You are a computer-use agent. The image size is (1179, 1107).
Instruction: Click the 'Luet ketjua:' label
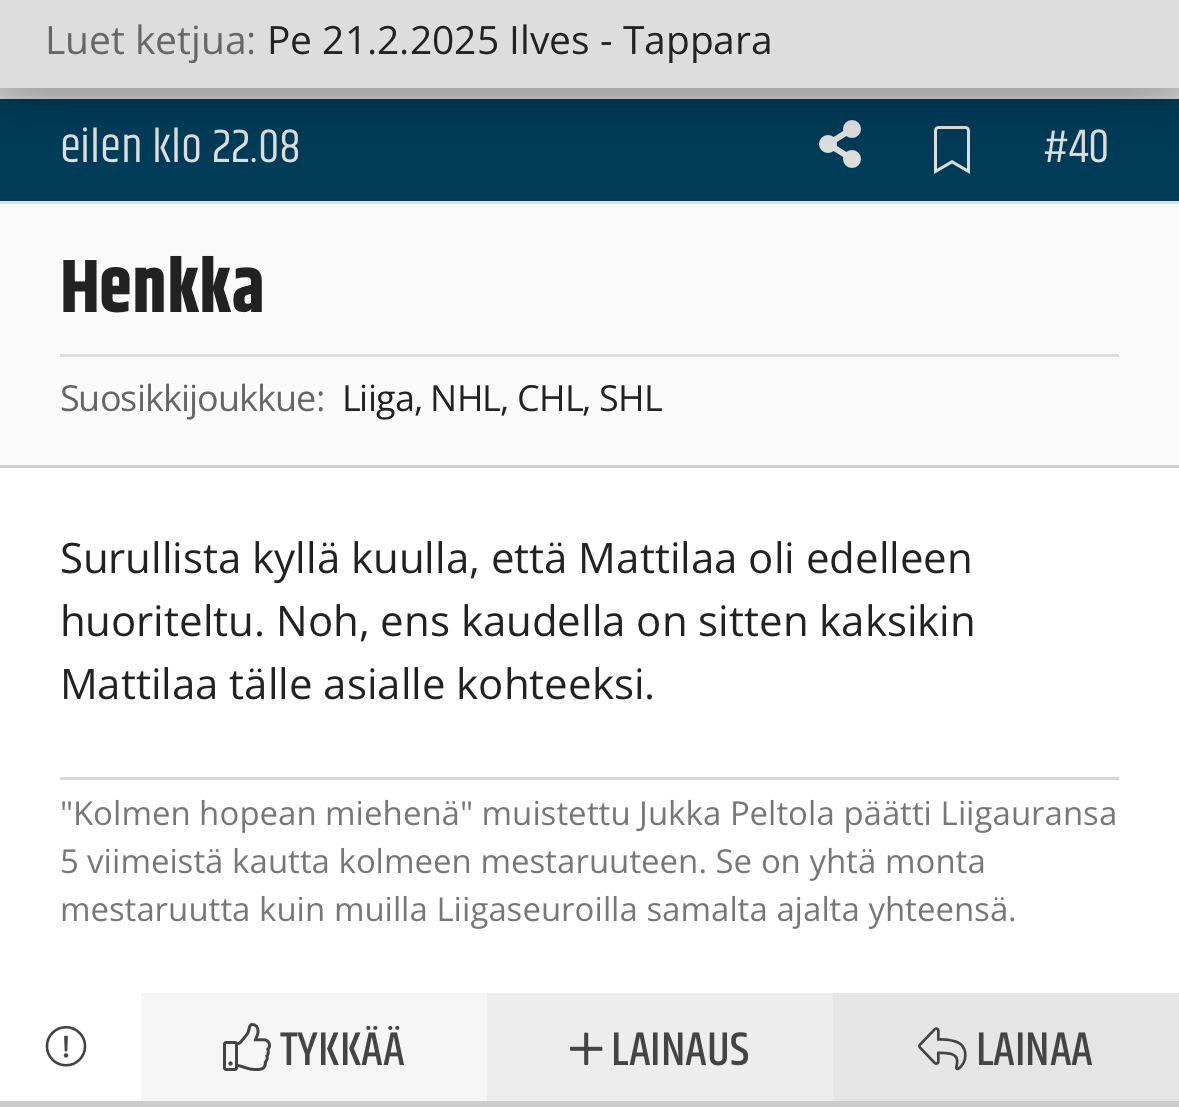pyautogui.click(x=151, y=42)
